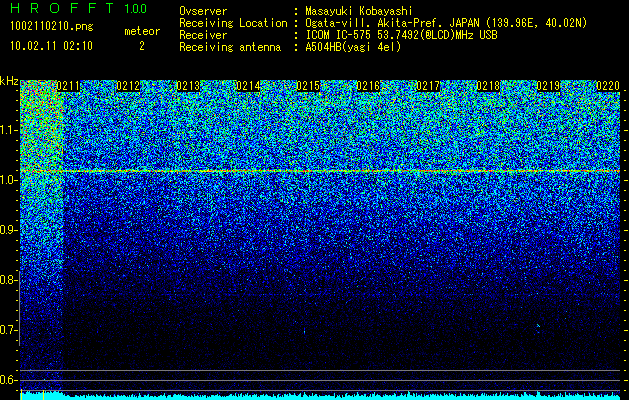Click the 'meteor' count label
Viewport: 629px width, 400px height.
[142, 31]
